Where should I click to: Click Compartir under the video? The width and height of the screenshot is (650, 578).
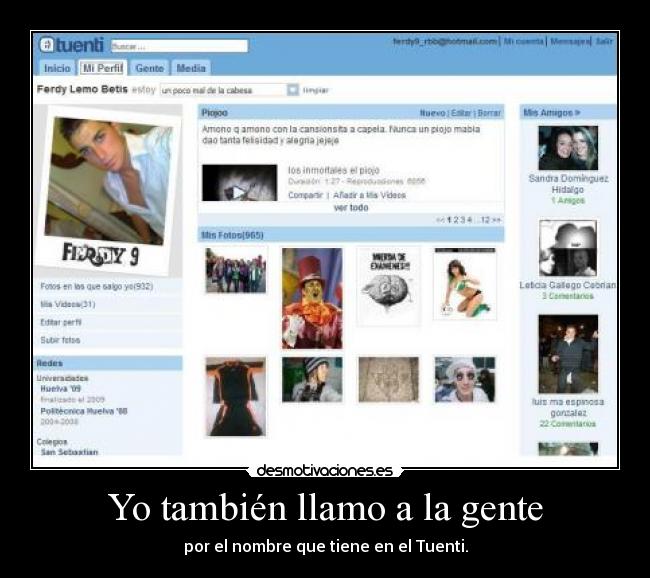305,195
